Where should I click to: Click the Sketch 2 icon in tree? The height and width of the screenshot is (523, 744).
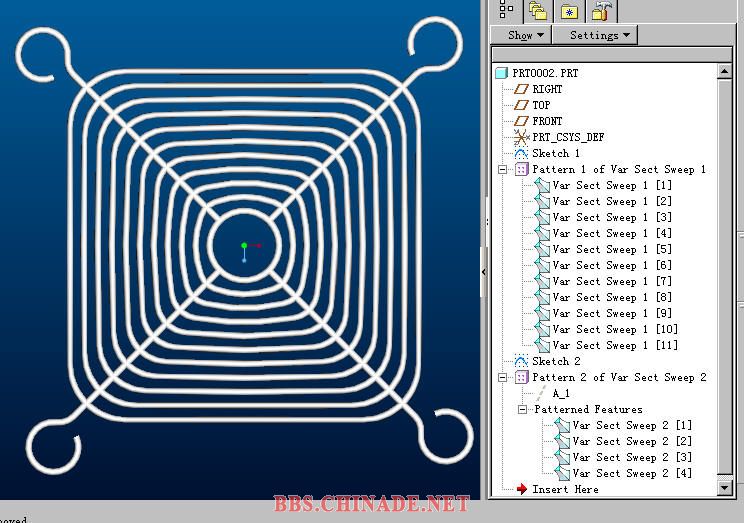coord(520,361)
